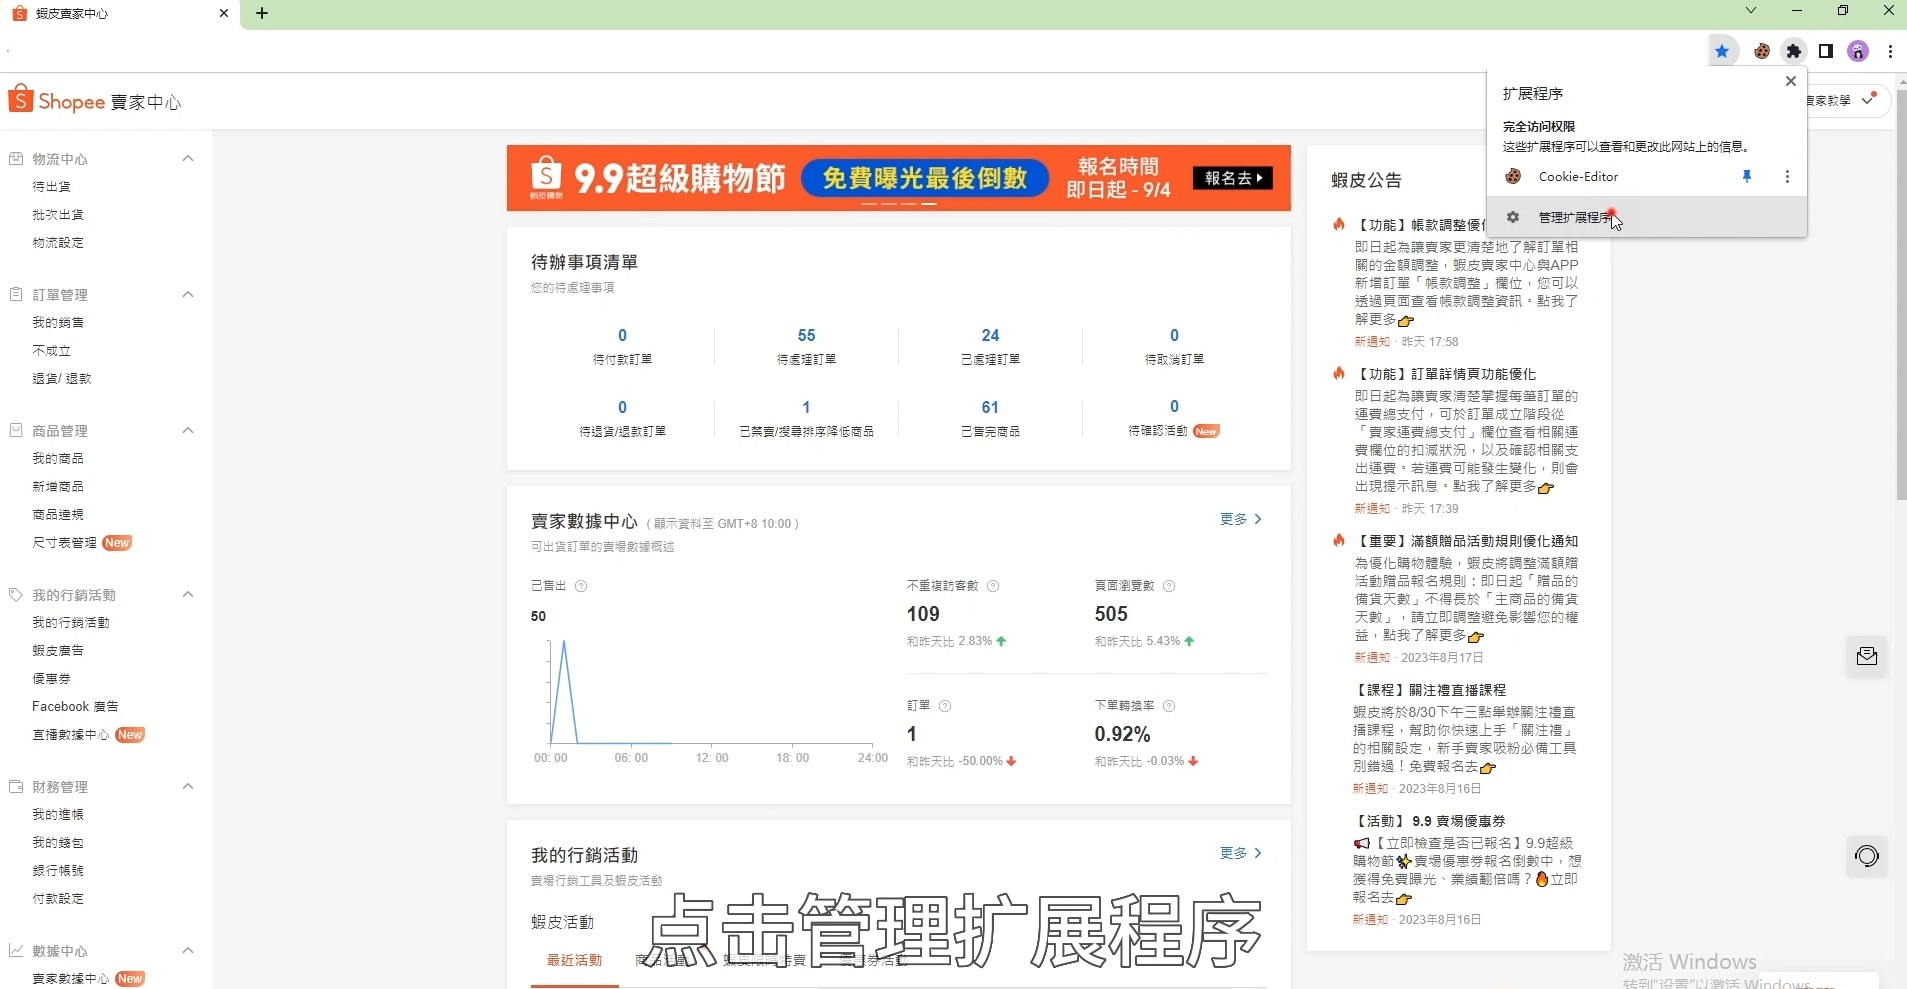Viewport: 1907px width, 989px height.
Task: Open the 9.9 賣場優惠券 announcement
Action: coord(1428,821)
